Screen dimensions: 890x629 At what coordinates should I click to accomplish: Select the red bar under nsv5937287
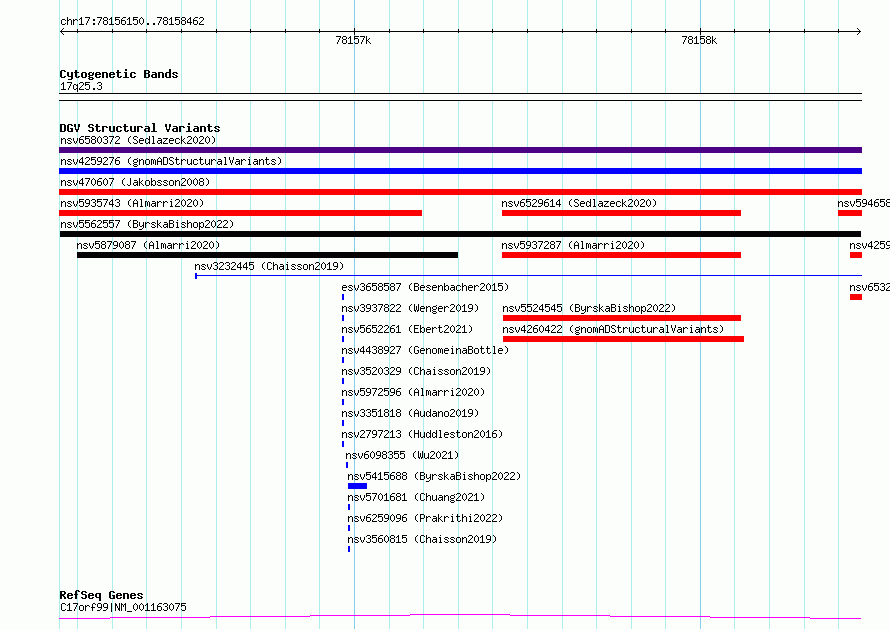(622, 255)
